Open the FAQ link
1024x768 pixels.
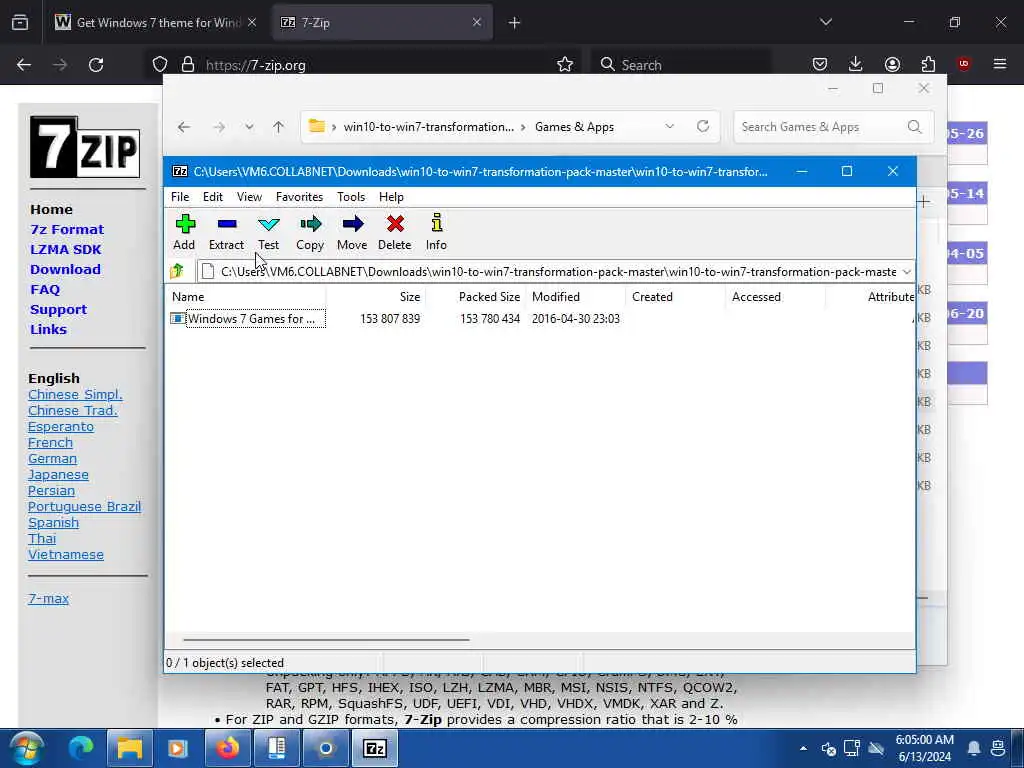45,289
